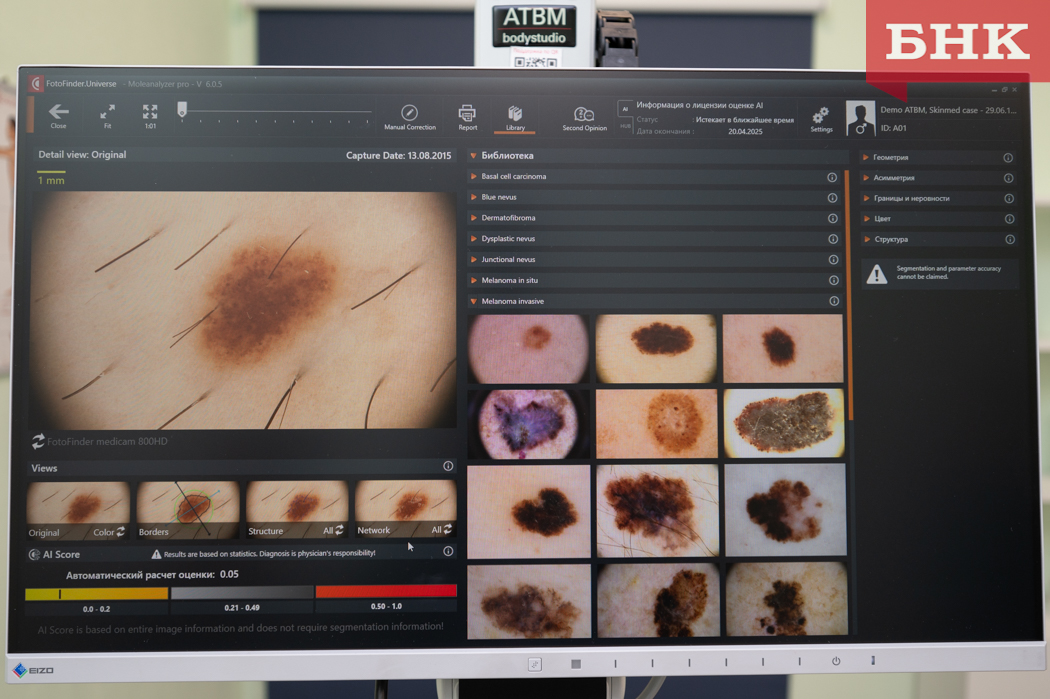Open the Manual Correction tool

[409, 114]
